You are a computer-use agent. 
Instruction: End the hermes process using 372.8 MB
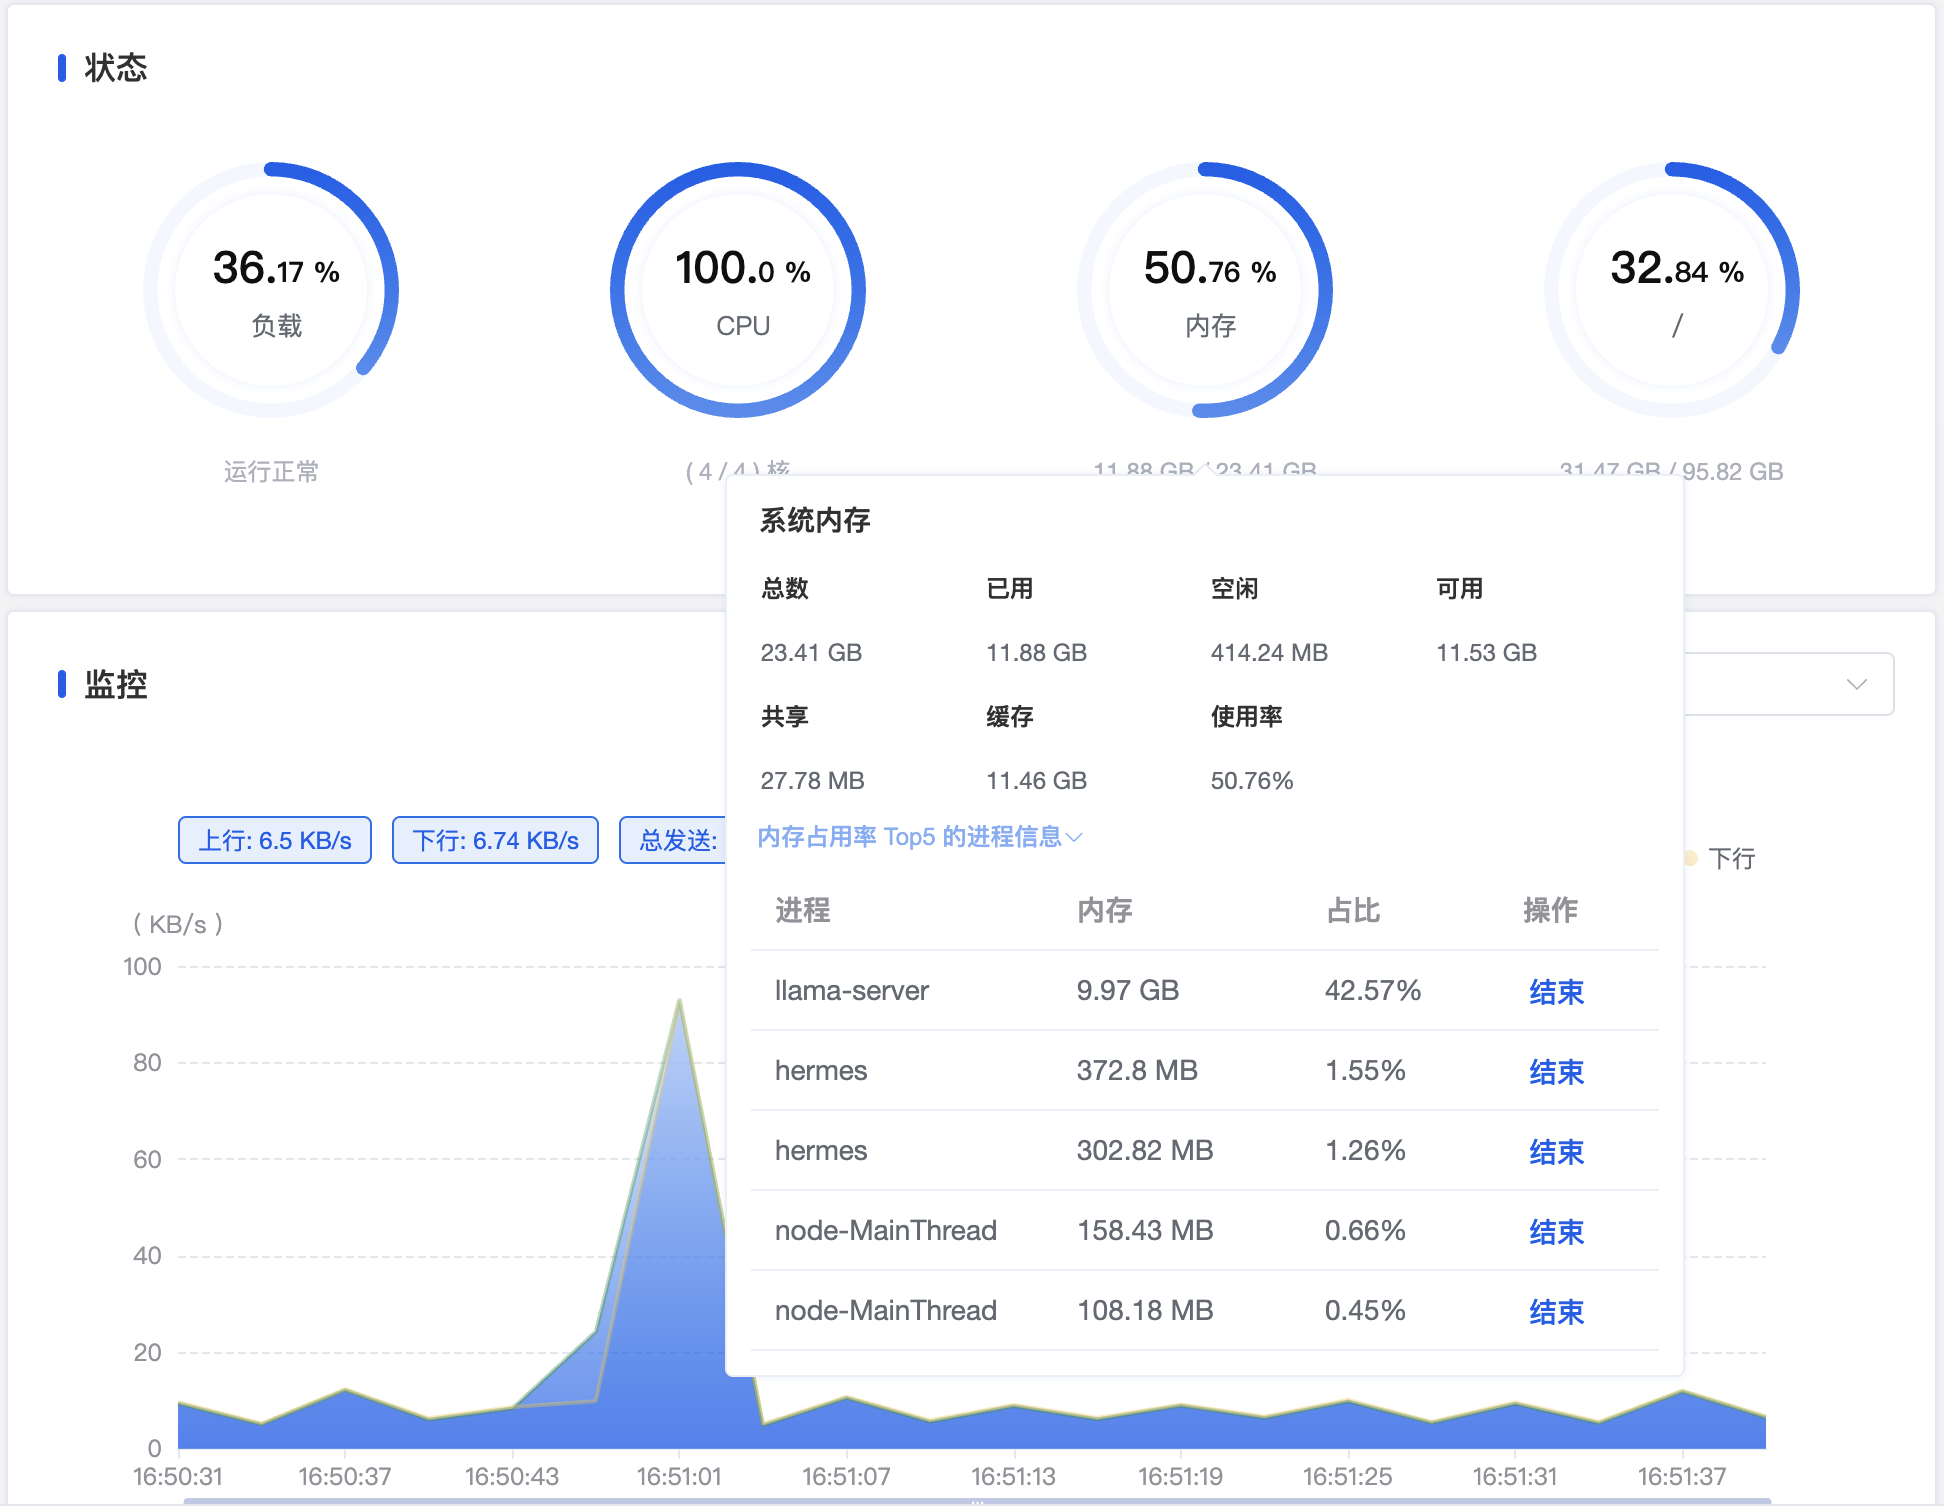click(x=1556, y=1071)
